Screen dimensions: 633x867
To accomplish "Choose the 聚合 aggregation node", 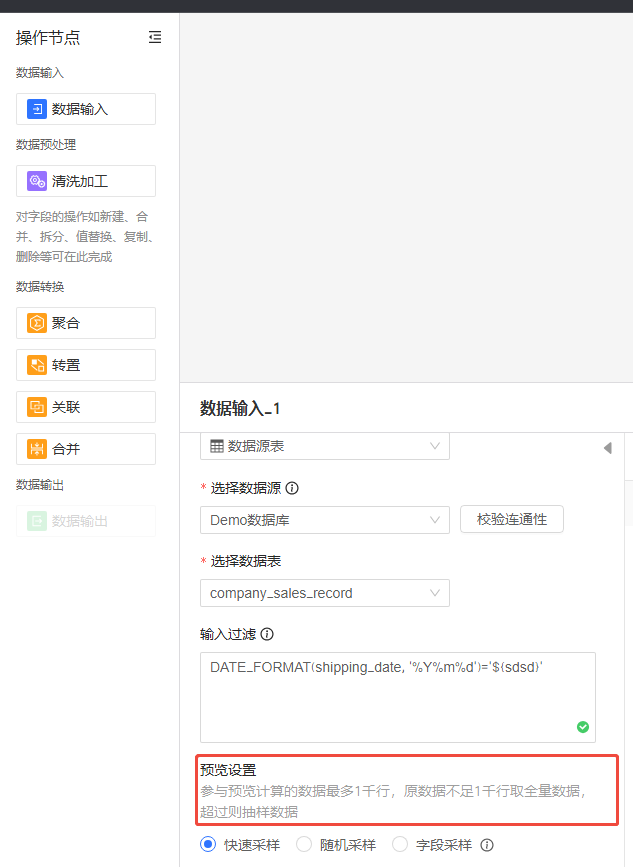I will (86, 323).
